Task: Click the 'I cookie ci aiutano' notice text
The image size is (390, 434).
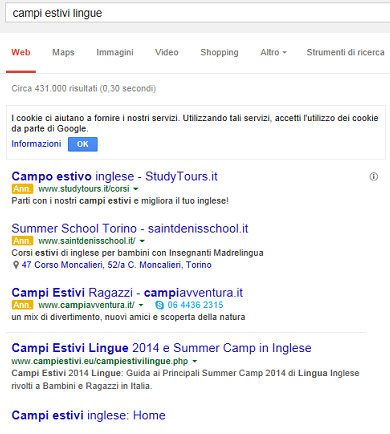Action: click(195, 123)
